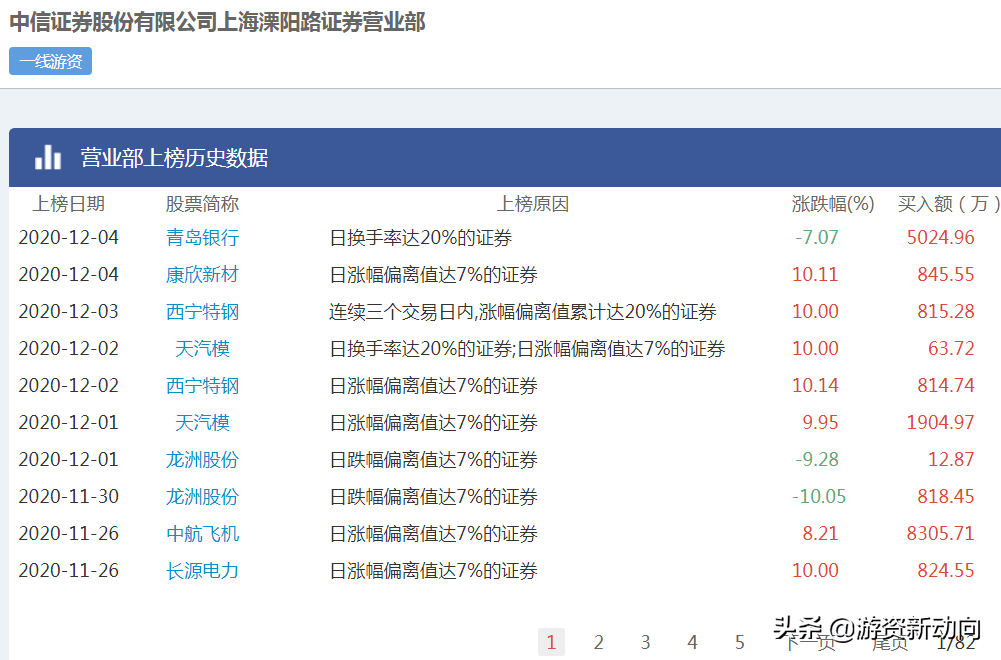Click the buy amount 815.28
The width and height of the screenshot is (1001, 660).
pyautogui.click(x=946, y=311)
